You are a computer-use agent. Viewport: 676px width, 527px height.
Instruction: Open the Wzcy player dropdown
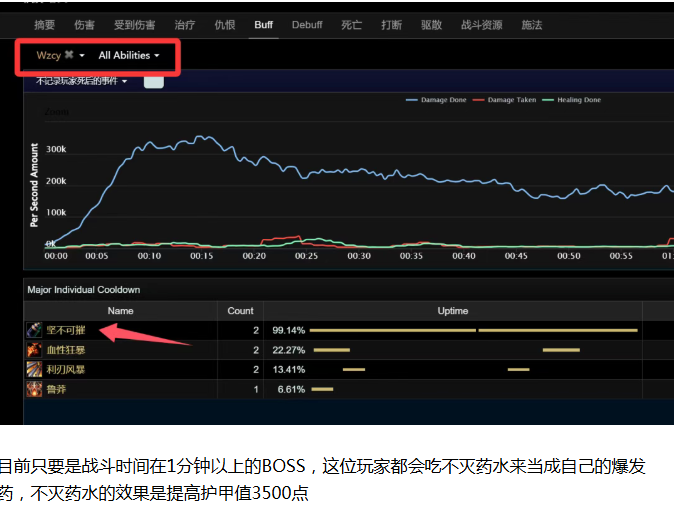(x=50, y=56)
